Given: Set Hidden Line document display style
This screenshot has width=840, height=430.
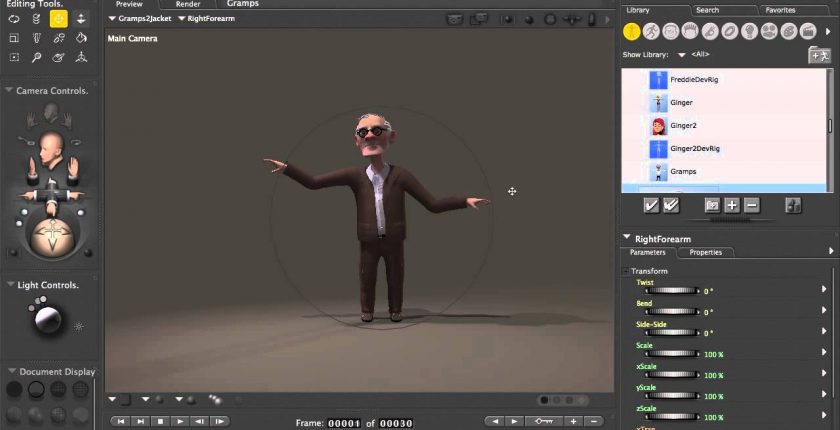Looking at the screenshot, I should [80, 389].
